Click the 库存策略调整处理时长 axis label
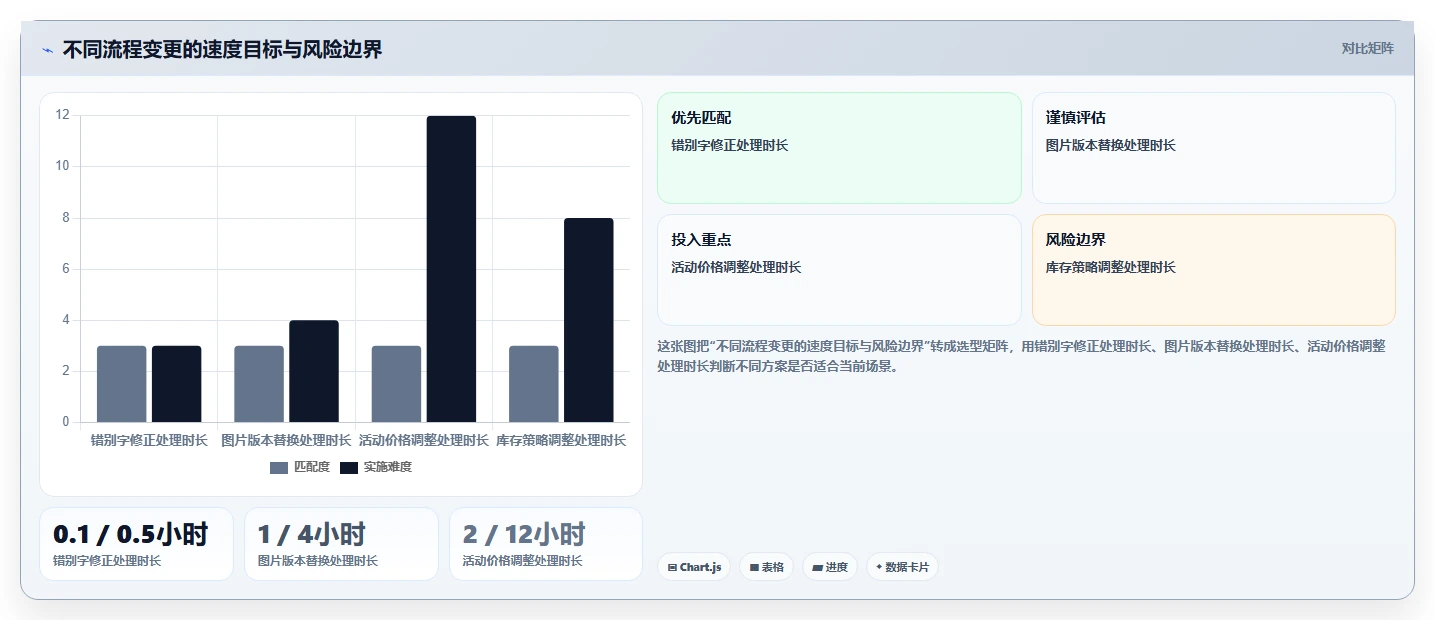Viewport: 1435px width, 620px height. click(x=561, y=440)
